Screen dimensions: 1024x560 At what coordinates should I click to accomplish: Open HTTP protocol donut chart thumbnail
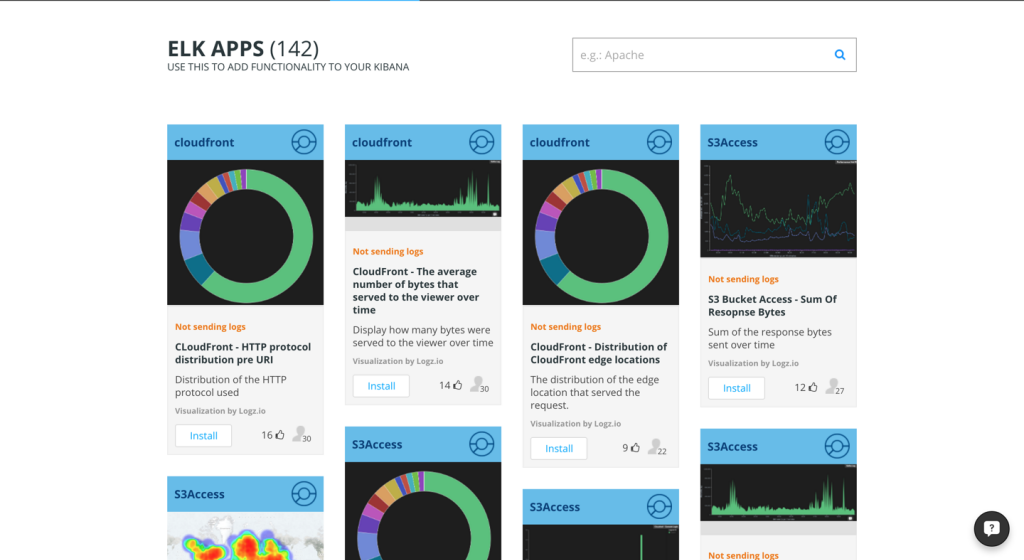(246, 232)
